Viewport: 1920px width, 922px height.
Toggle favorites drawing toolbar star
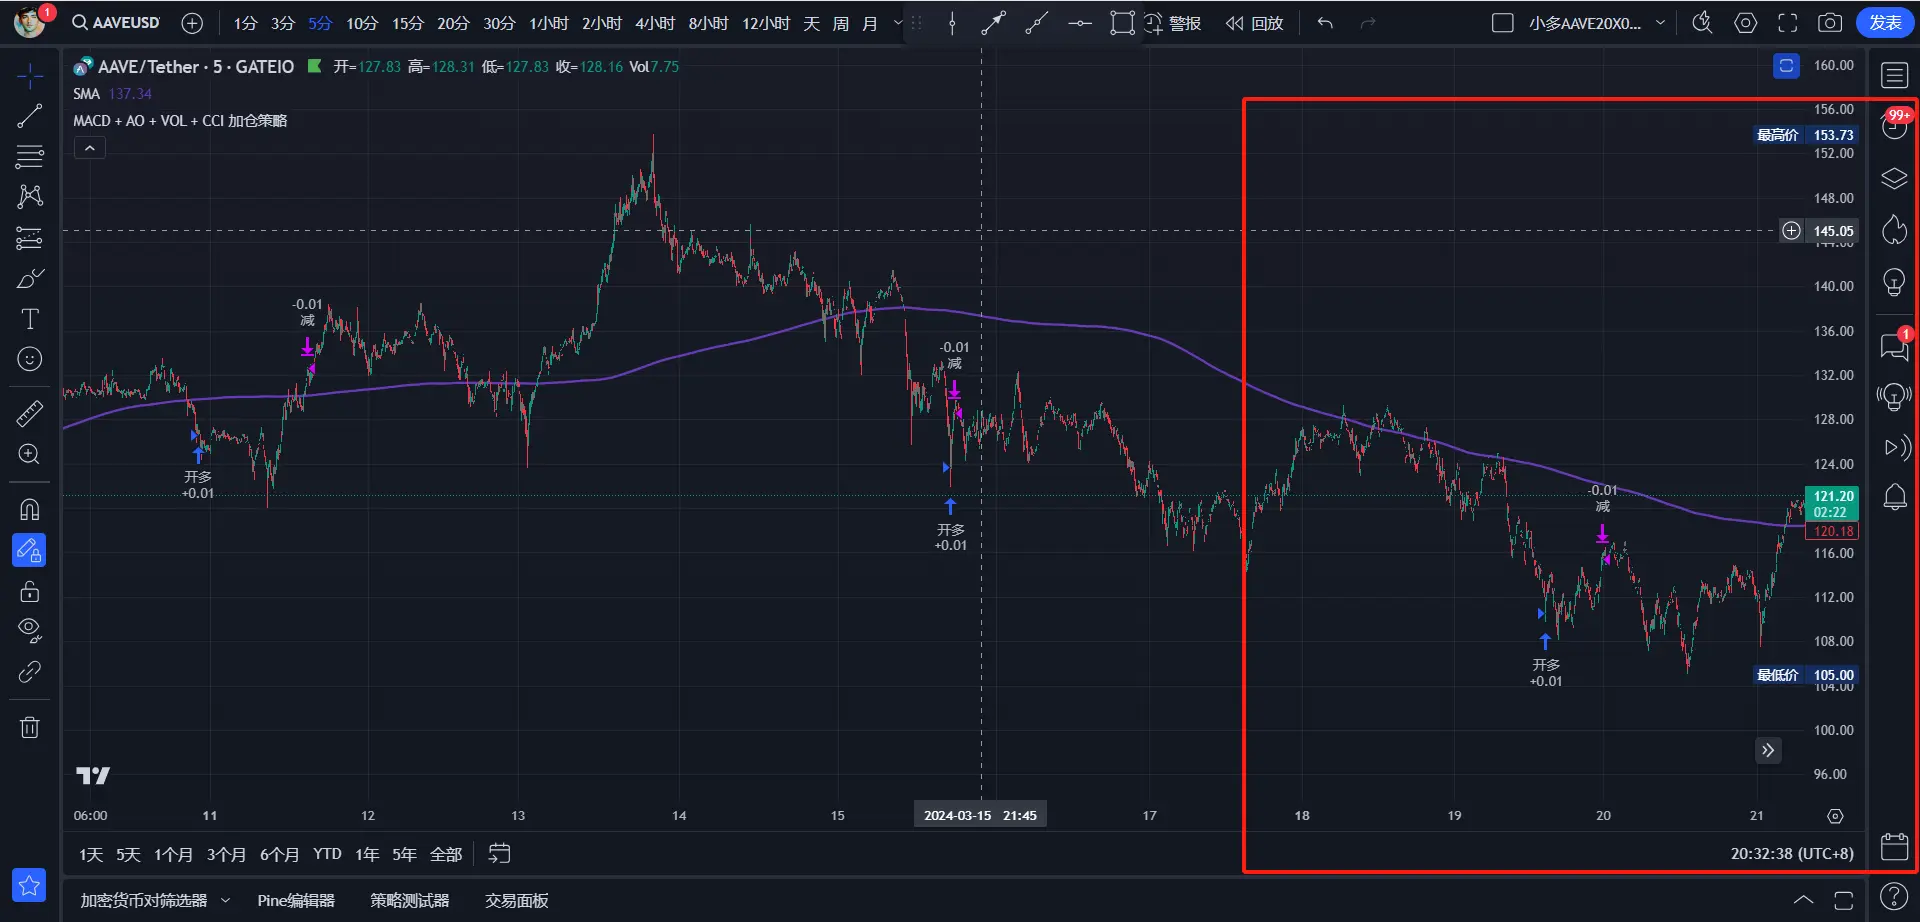click(29, 885)
